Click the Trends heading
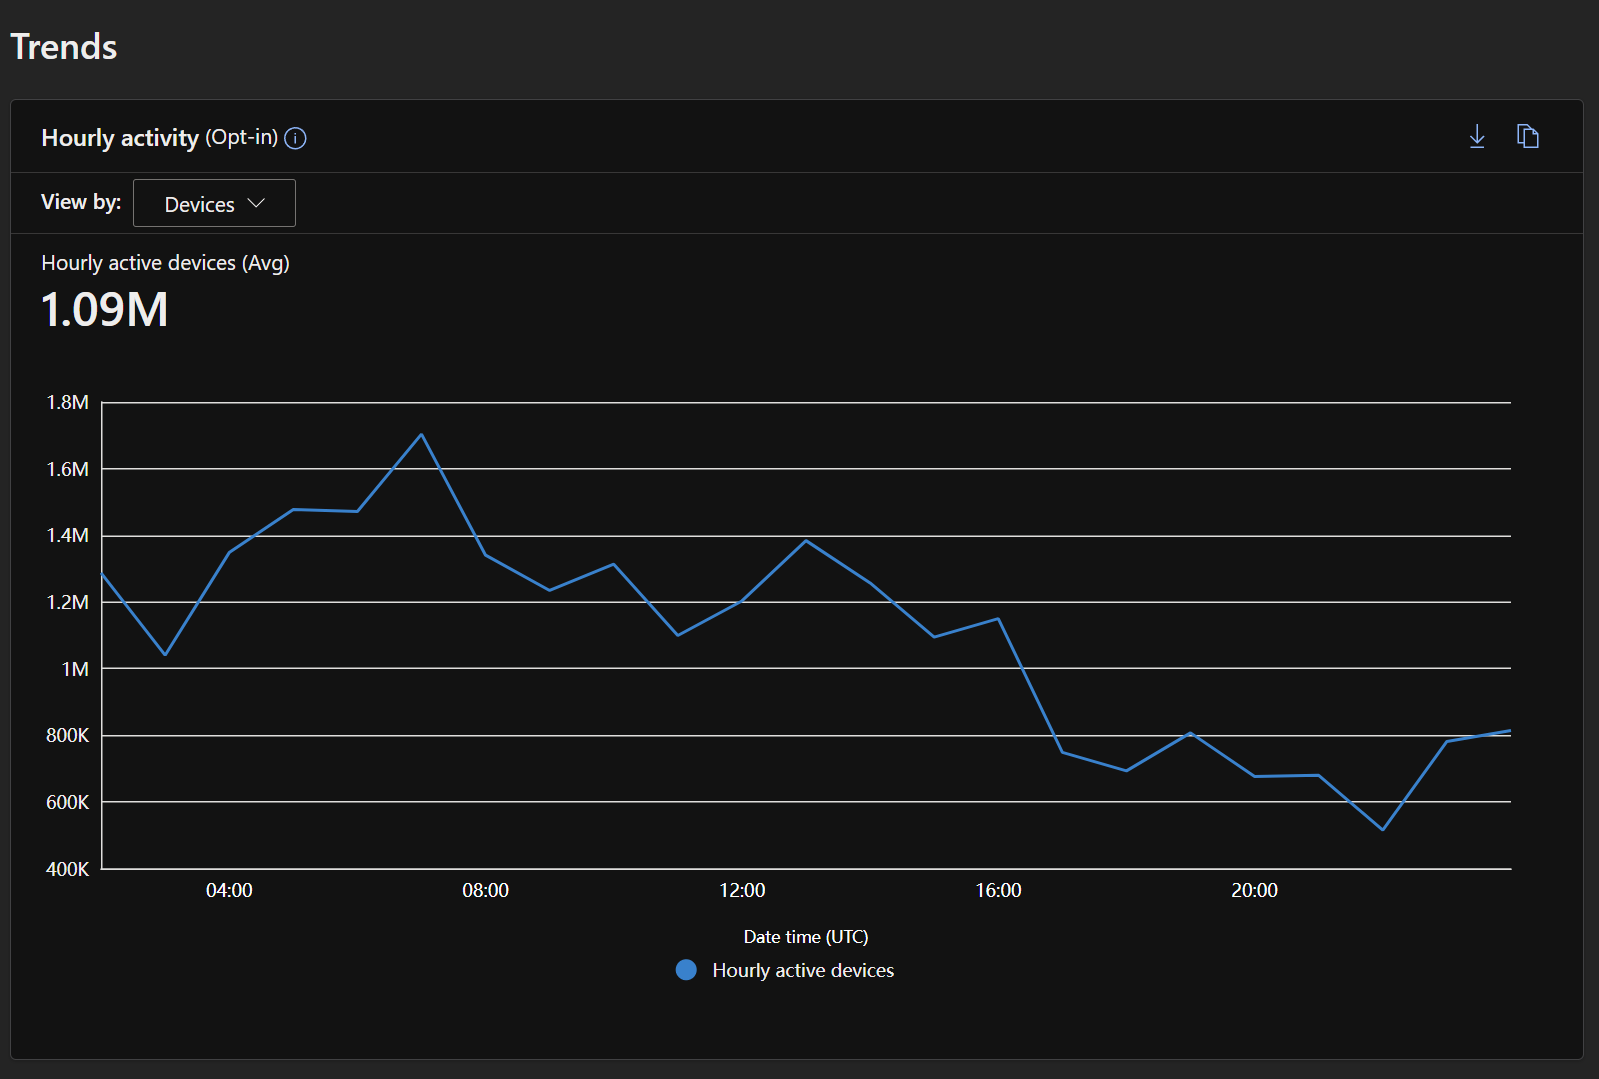1599x1079 pixels. (64, 47)
